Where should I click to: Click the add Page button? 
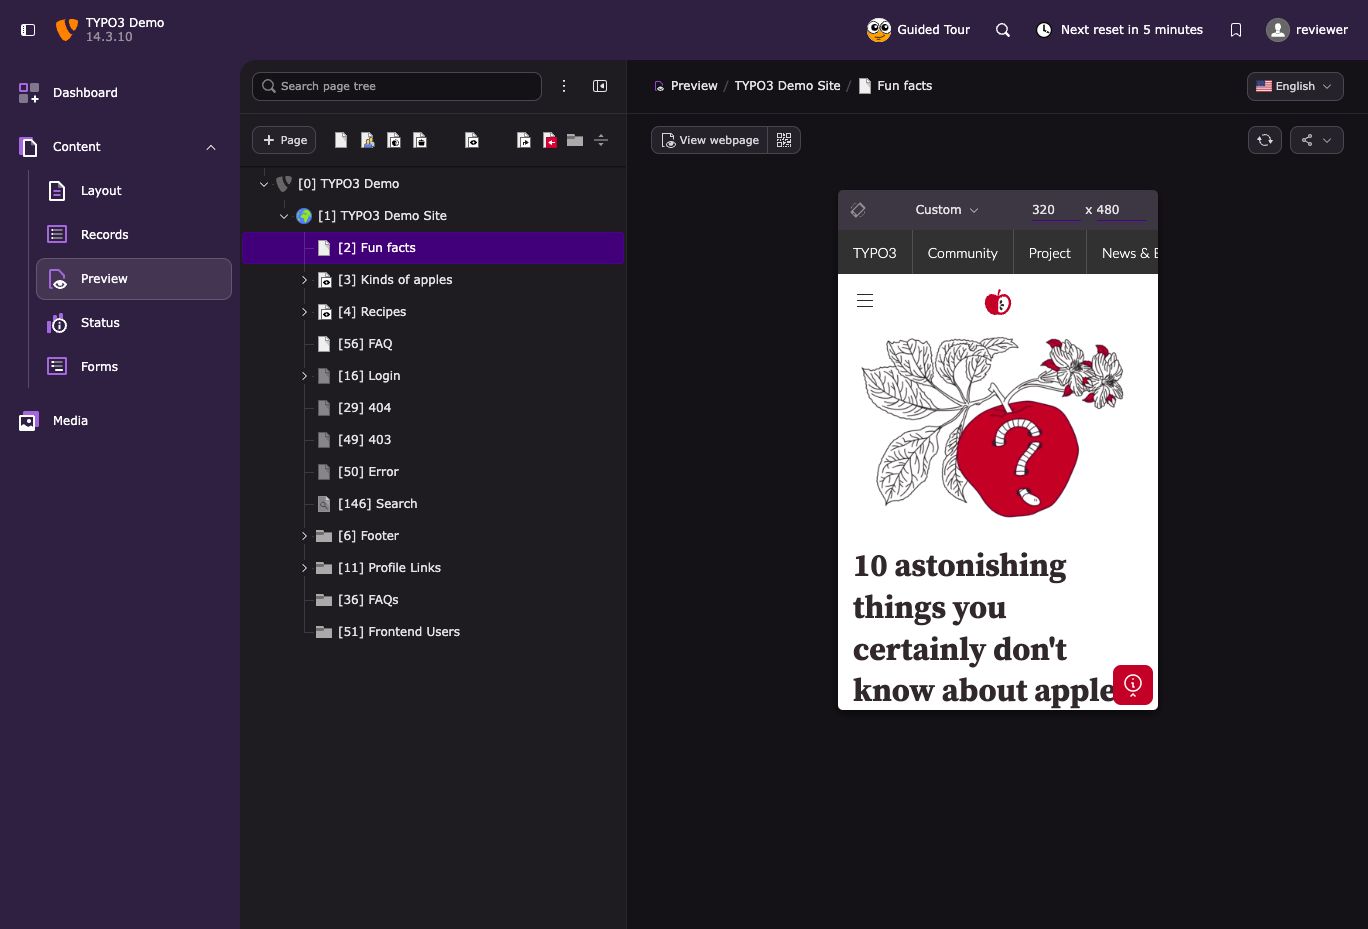tap(284, 140)
